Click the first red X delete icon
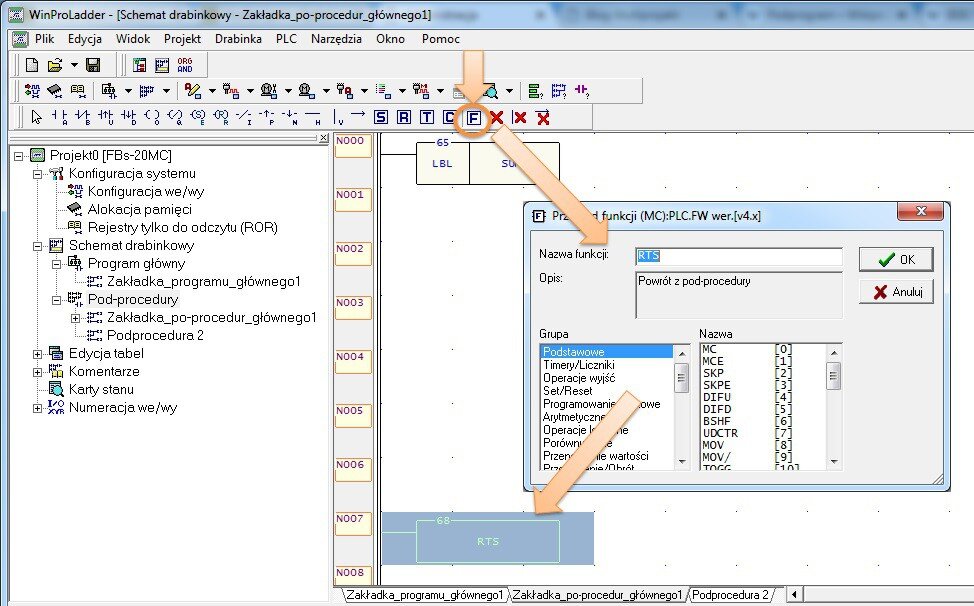974x606 pixels. click(496, 117)
